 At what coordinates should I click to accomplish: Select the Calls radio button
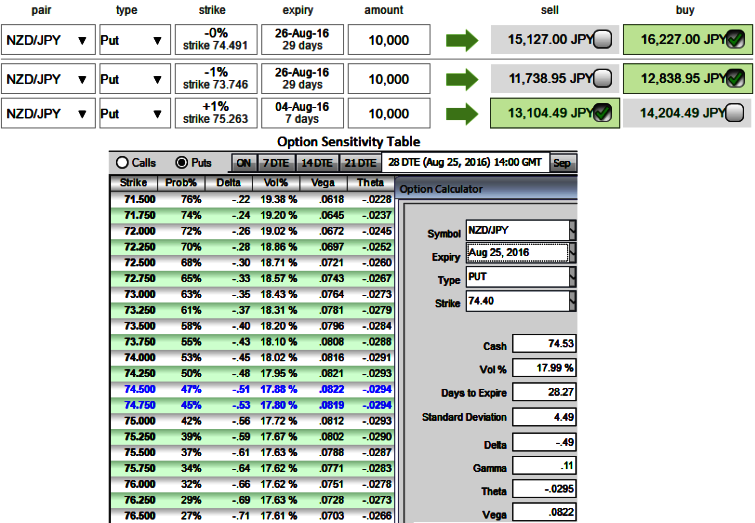tap(123, 163)
